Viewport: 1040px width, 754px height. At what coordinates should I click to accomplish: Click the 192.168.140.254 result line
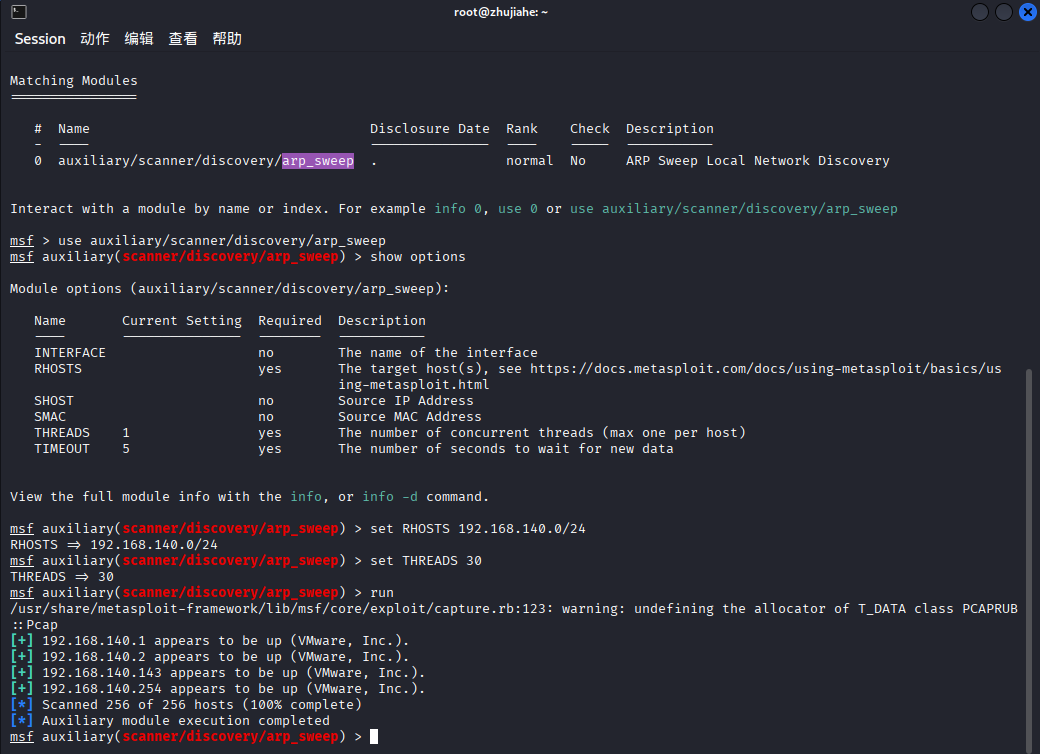(x=218, y=689)
